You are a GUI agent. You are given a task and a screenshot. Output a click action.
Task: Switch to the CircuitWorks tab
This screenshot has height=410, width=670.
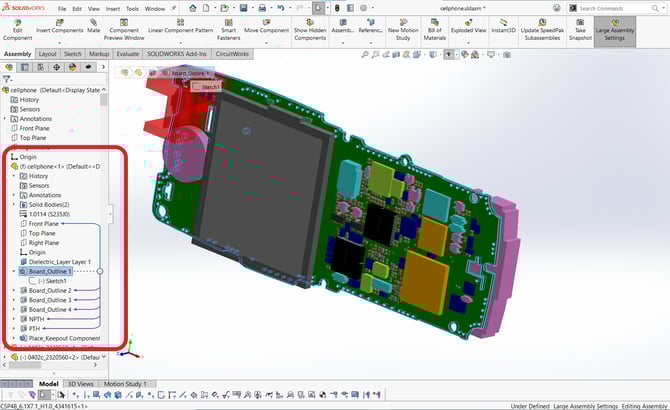click(232, 54)
